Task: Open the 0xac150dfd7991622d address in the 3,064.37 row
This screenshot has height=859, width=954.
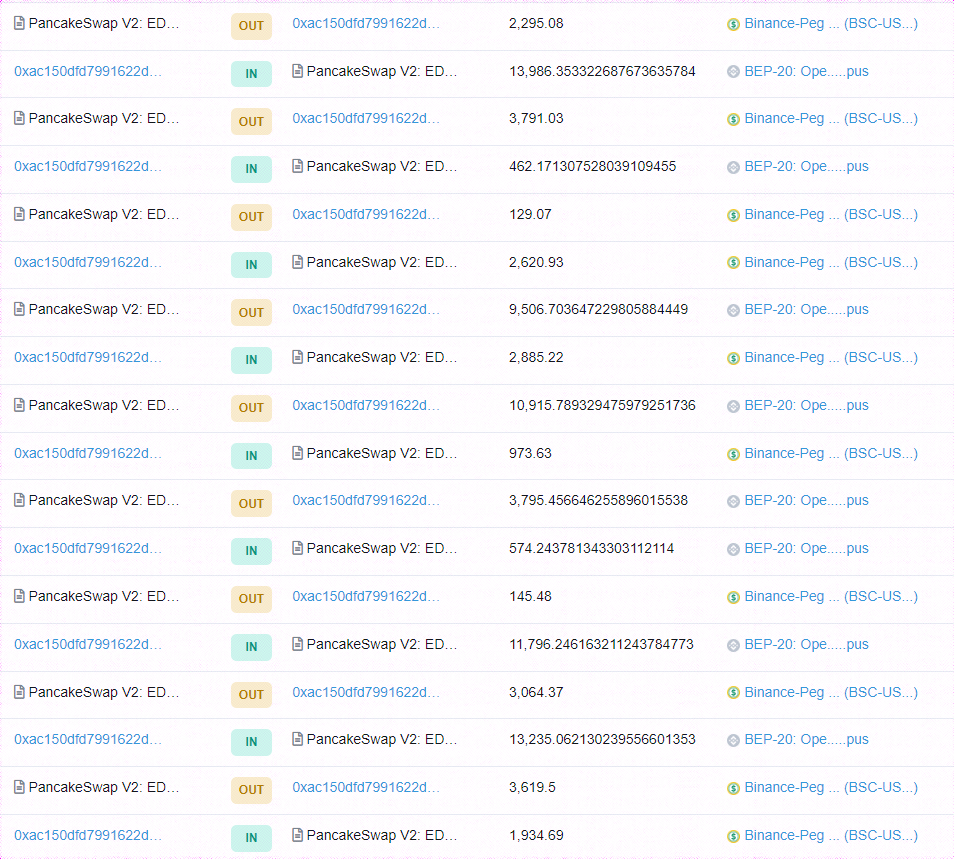Action: pyautogui.click(x=366, y=692)
